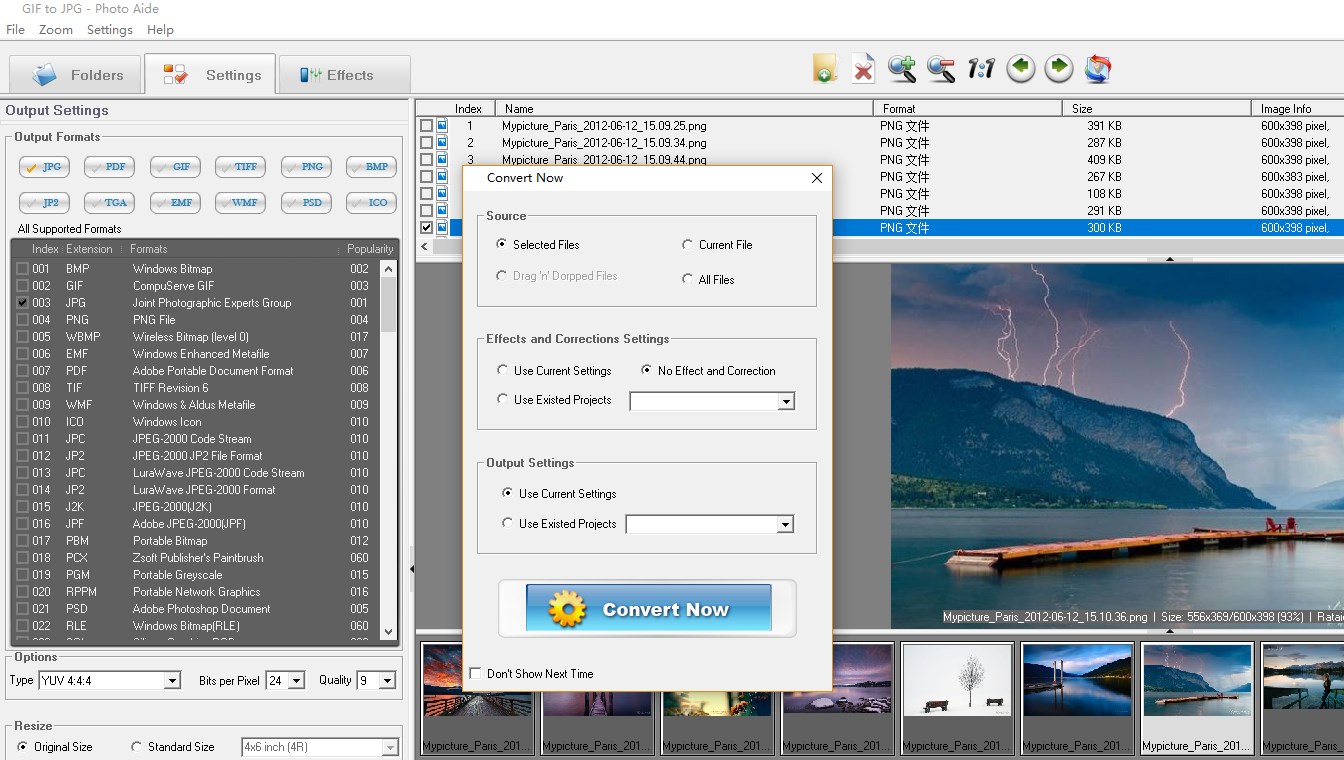Check Don't Show Next Time box
Screen dimensions: 1344x760
[x=475, y=674]
